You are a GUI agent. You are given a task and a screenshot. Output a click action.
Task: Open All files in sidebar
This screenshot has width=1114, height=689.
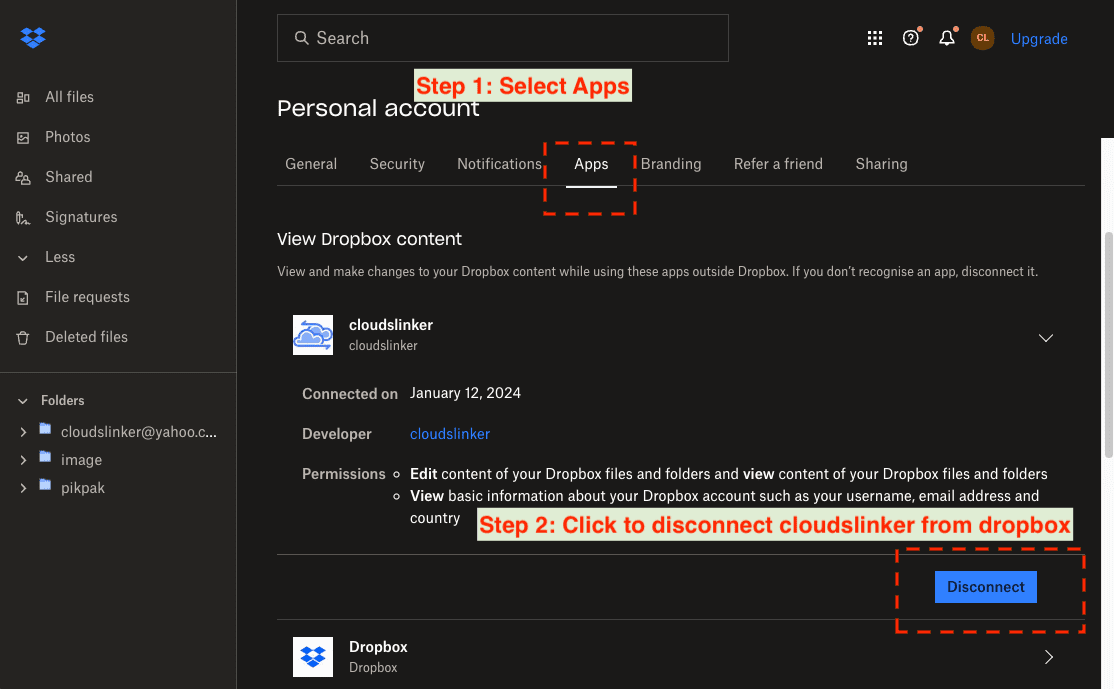(x=69, y=97)
